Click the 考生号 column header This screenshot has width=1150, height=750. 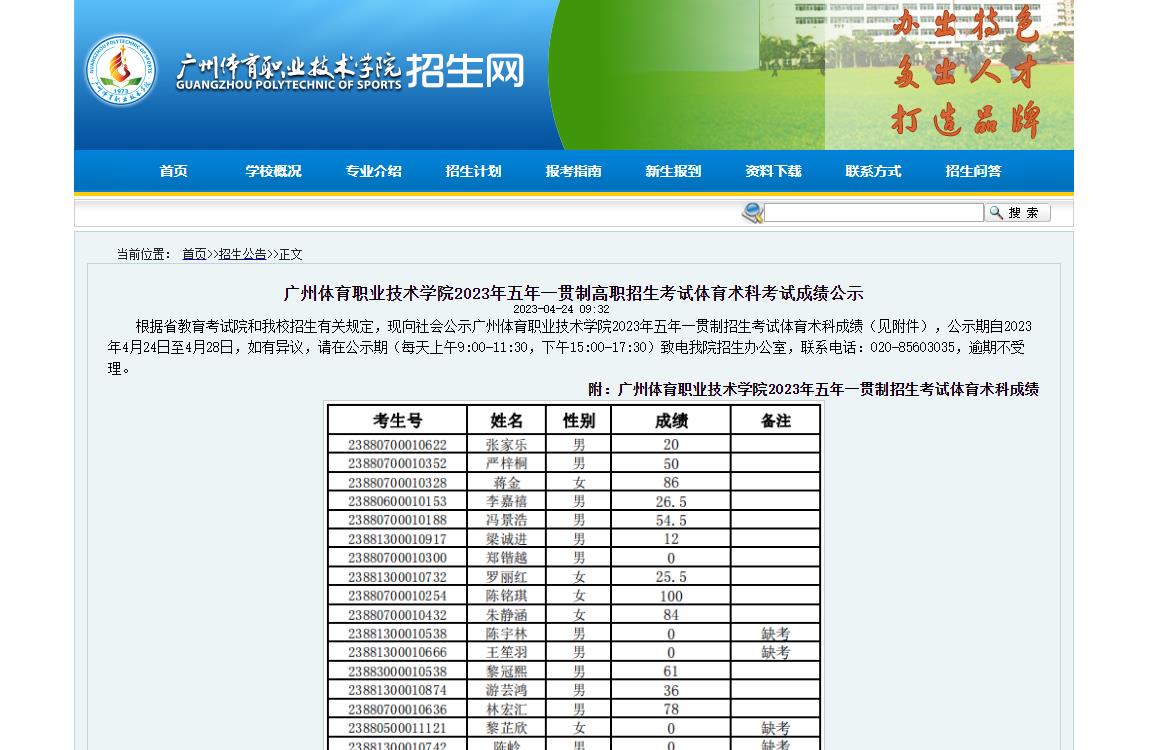(x=398, y=420)
